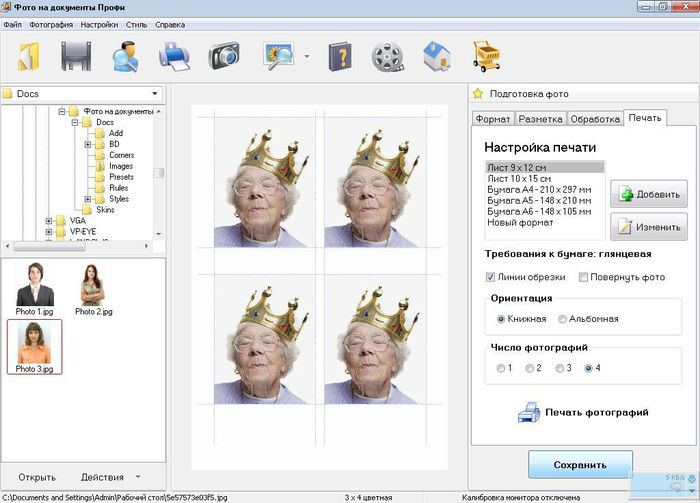Click the printer icon beside Печать фотографий
Image resolution: width=700 pixels, height=503 pixels.
click(529, 412)
